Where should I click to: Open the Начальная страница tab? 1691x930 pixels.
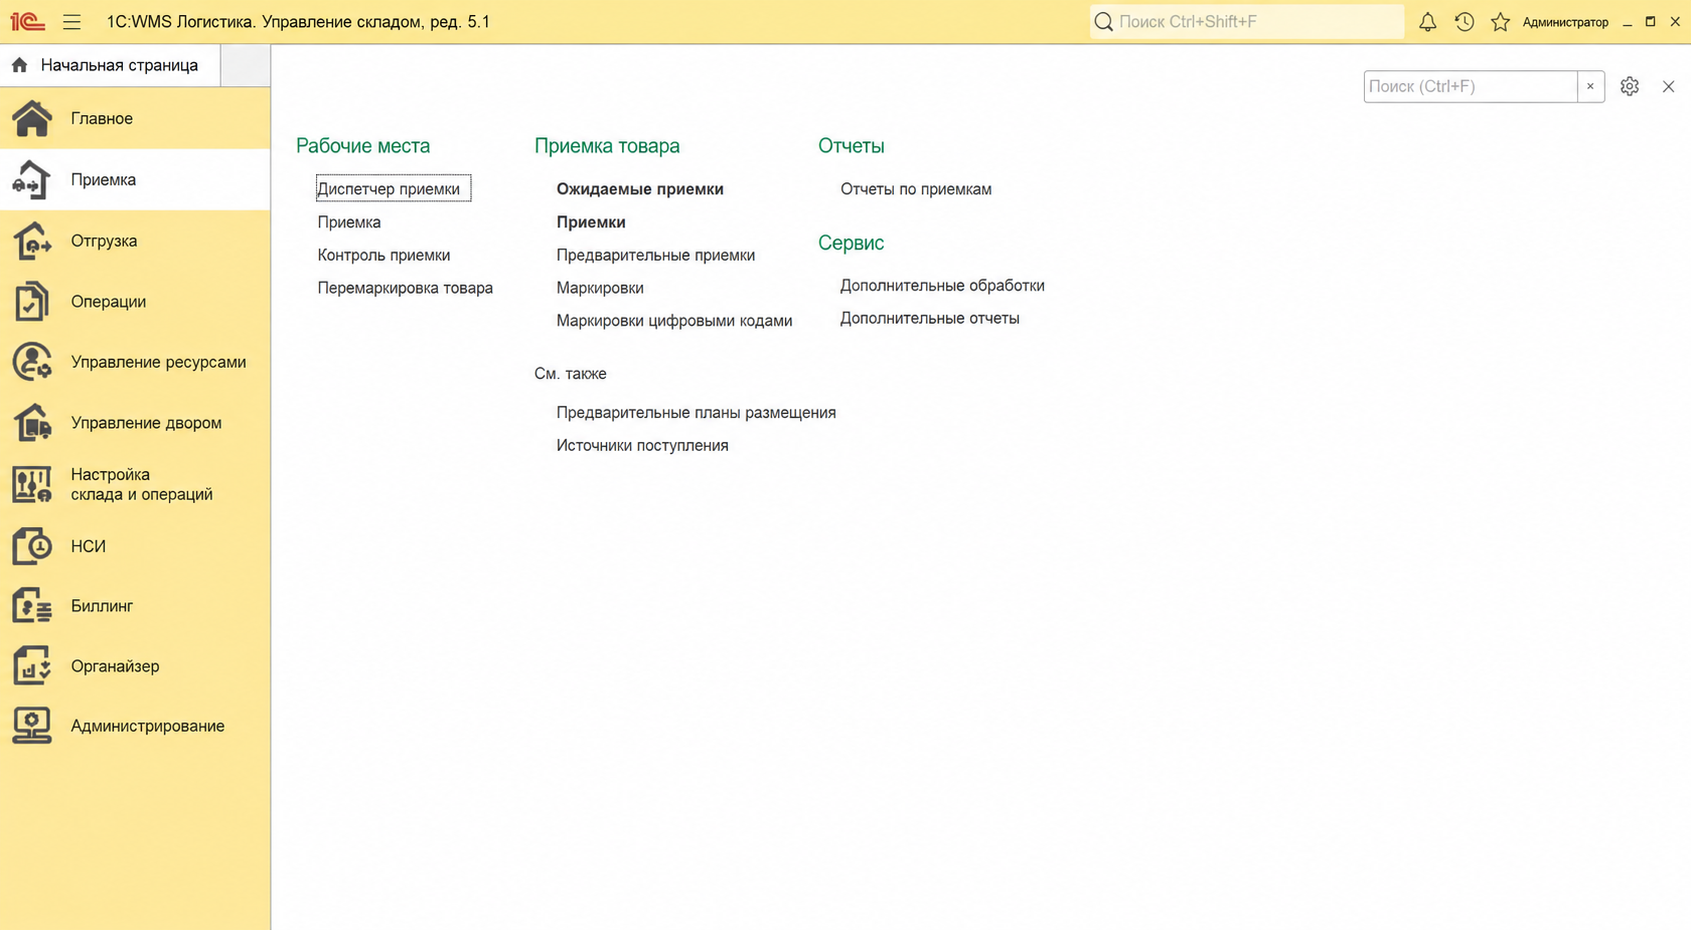[110, 65]
